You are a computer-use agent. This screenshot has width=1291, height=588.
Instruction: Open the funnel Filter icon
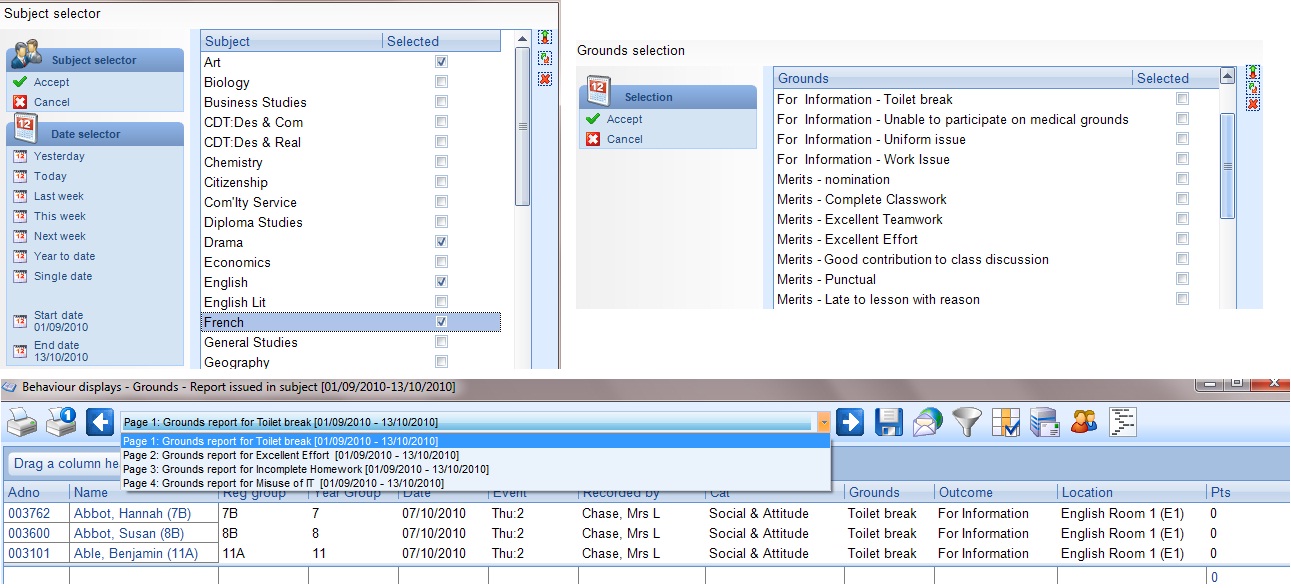click(x=967, y=422)
